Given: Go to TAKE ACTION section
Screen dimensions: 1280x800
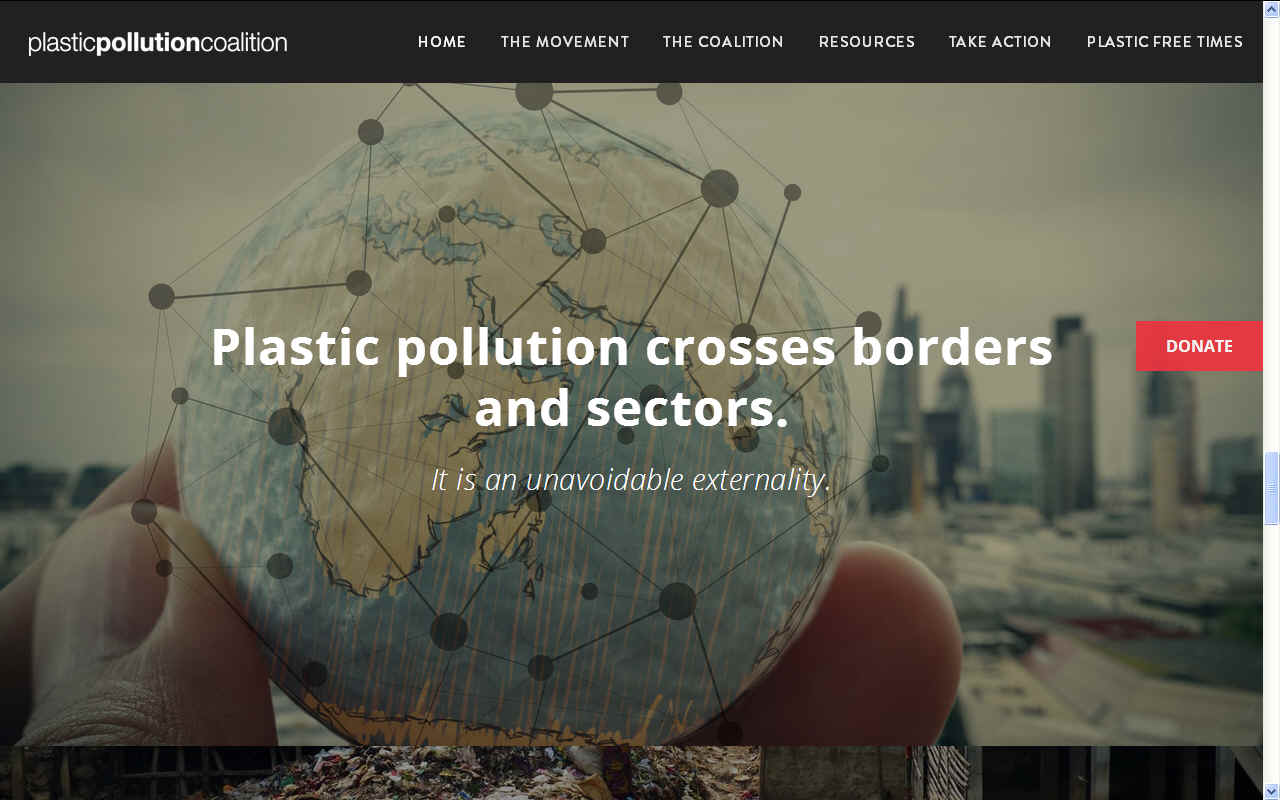Looking at the screenshot, I should (x=1000, y=42).
